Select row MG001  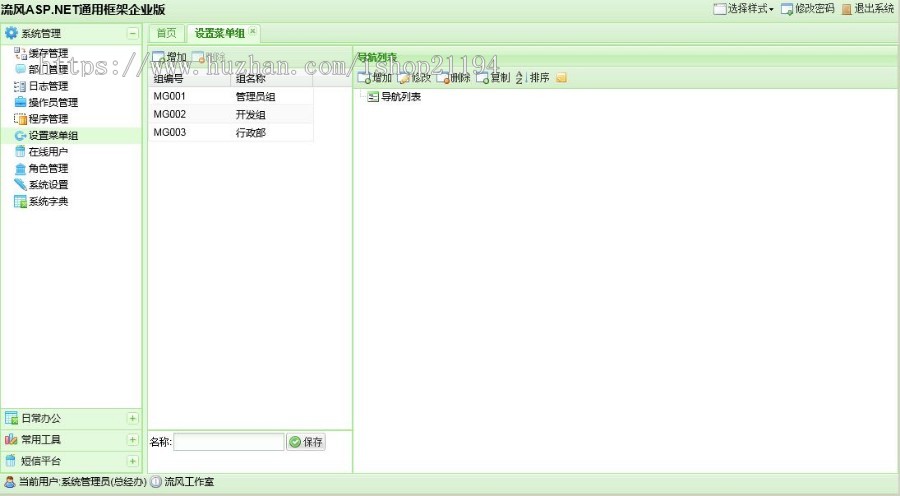231,96
